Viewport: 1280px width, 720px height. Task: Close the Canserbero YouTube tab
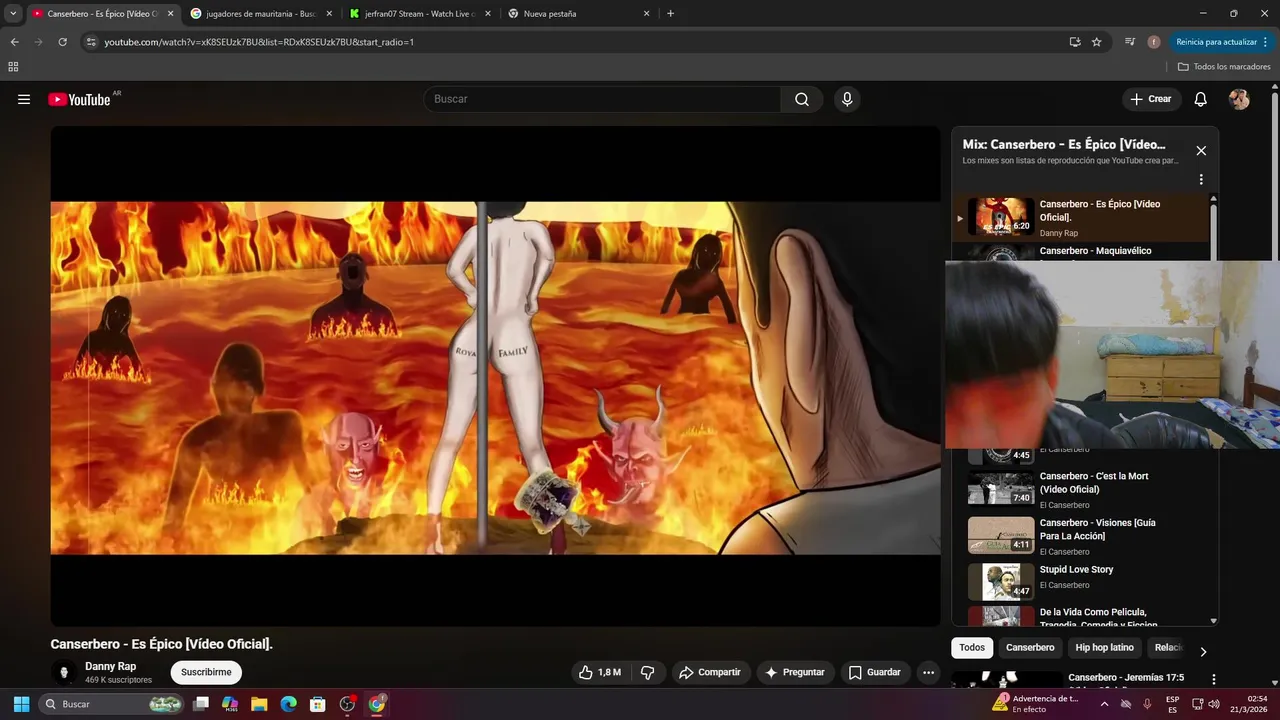(x=170, y=14)
